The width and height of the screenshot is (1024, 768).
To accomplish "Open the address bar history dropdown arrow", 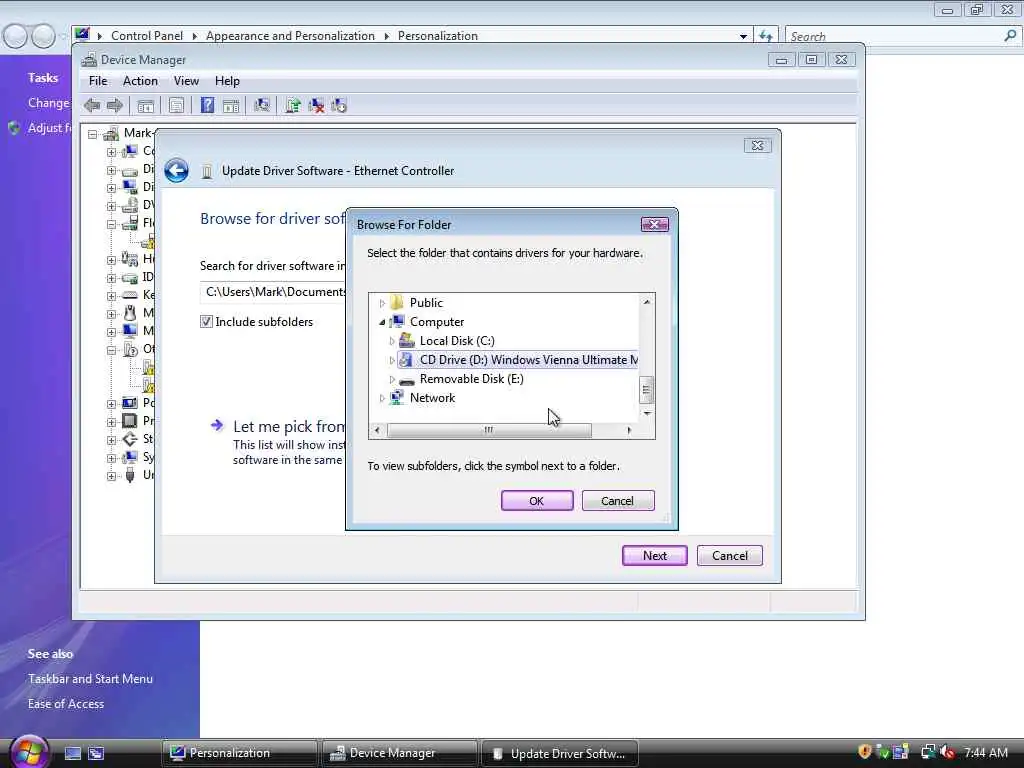I will [743, 37].
